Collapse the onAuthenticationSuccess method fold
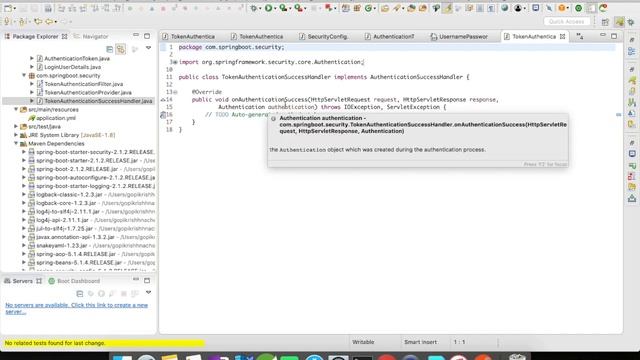Image resolution: width=640 pixels, height=360 pixels. pyautogui.click(x=175, y=92)
